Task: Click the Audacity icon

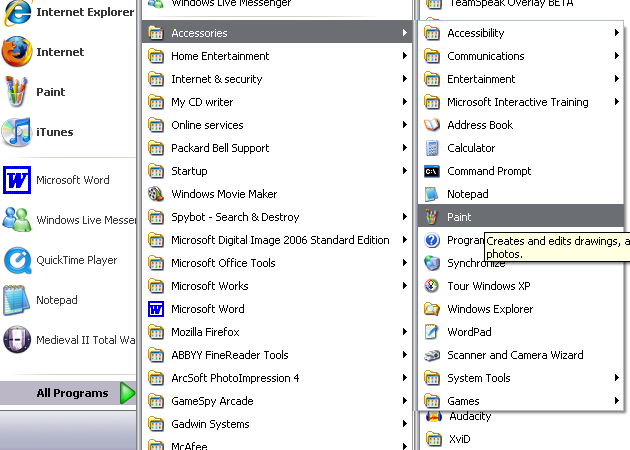Action: point(434,417)
